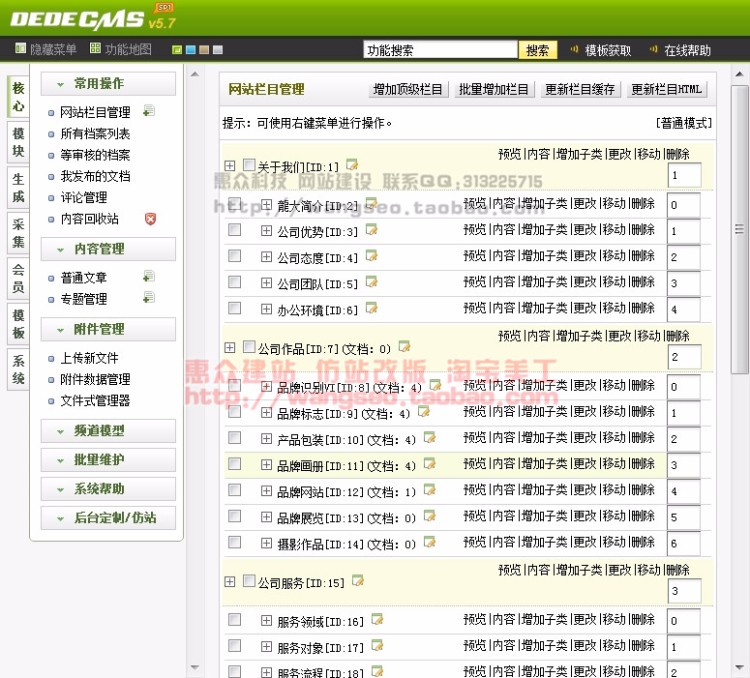Screen dimensions: 750x678
Task: Click the sort order field for 公司团队
Action: point(684,283)
